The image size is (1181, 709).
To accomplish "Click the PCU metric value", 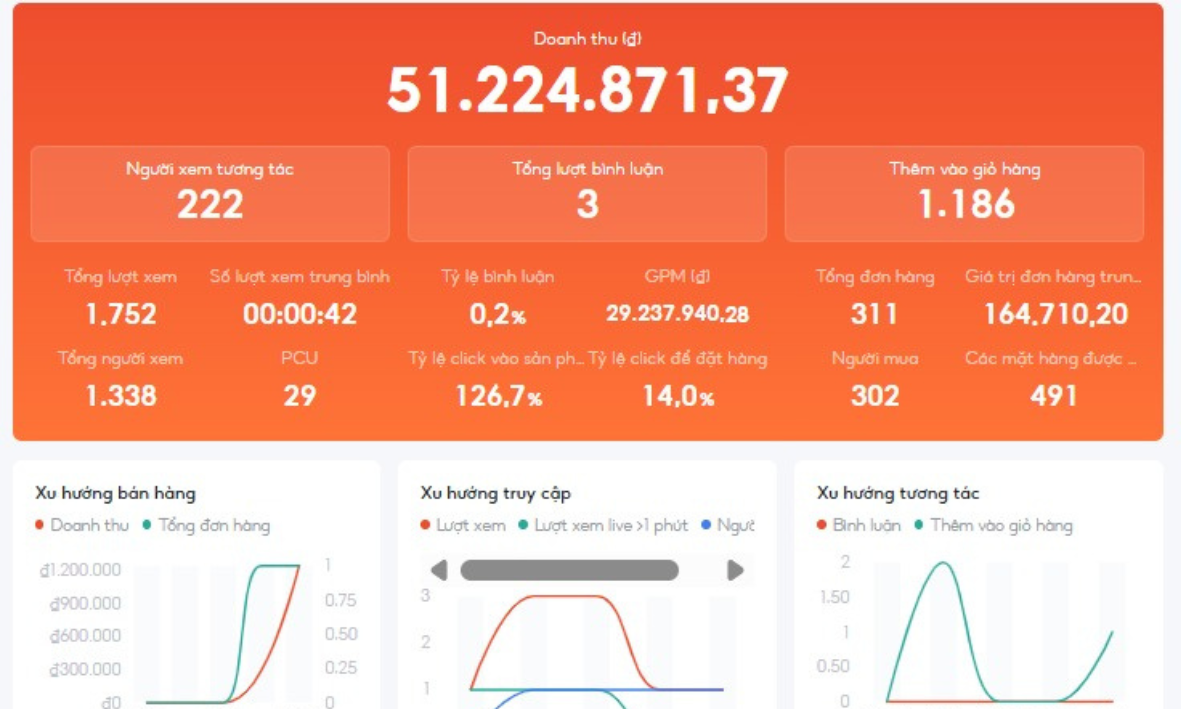I will coord(299,395).
